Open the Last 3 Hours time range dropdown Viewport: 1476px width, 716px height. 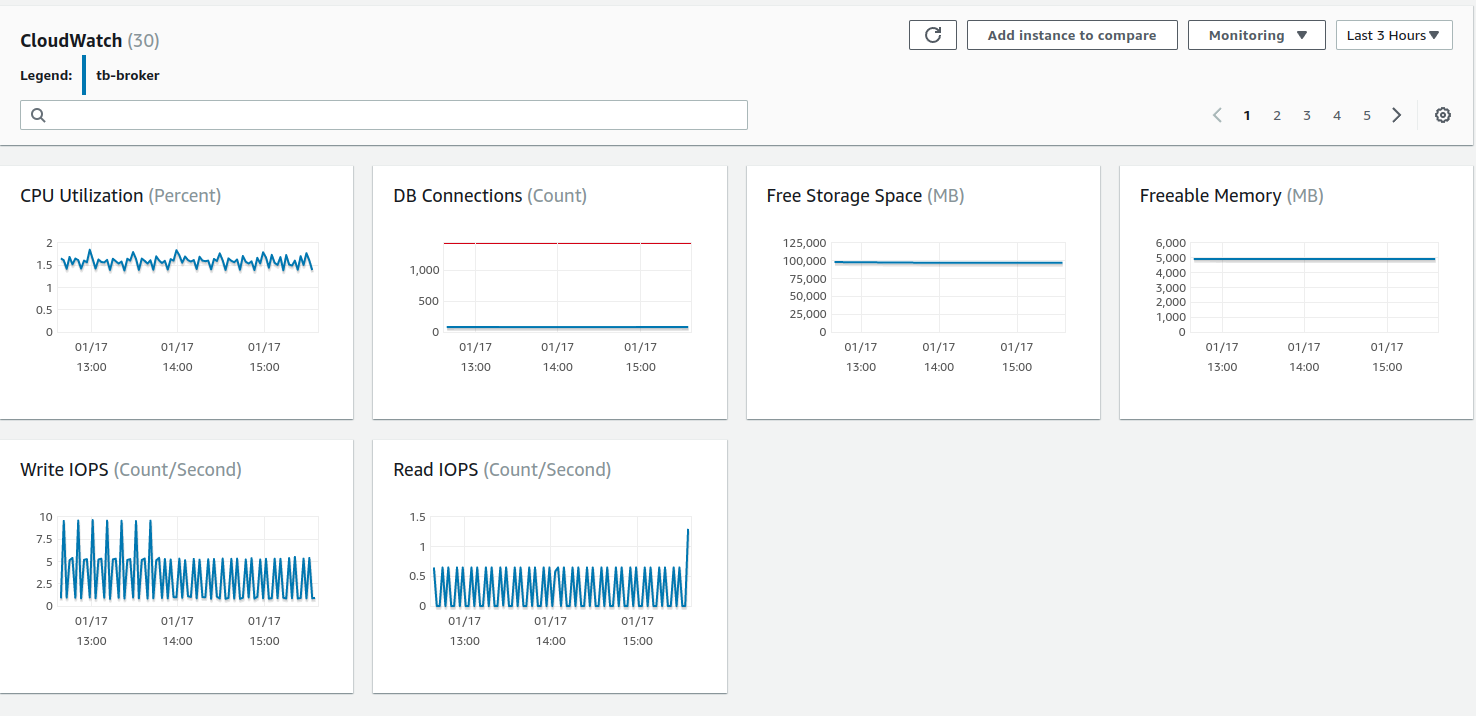click(x=1393, y=35)
